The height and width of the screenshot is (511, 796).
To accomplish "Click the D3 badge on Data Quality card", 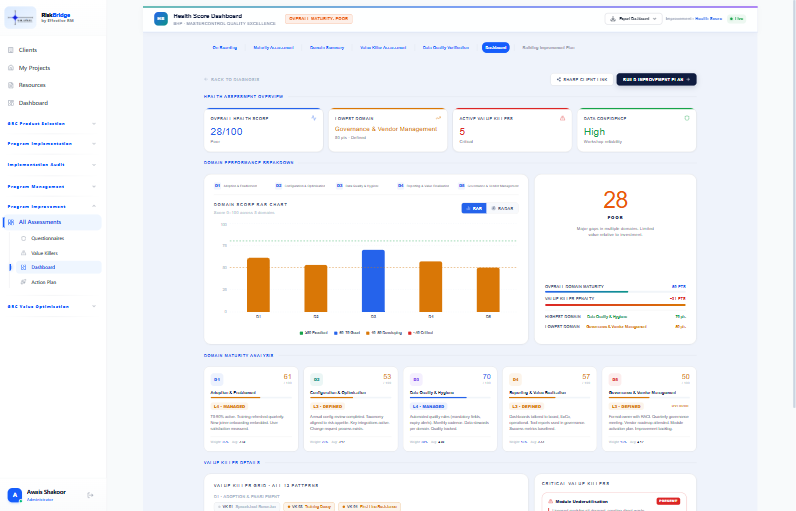I will coord(416,380).
